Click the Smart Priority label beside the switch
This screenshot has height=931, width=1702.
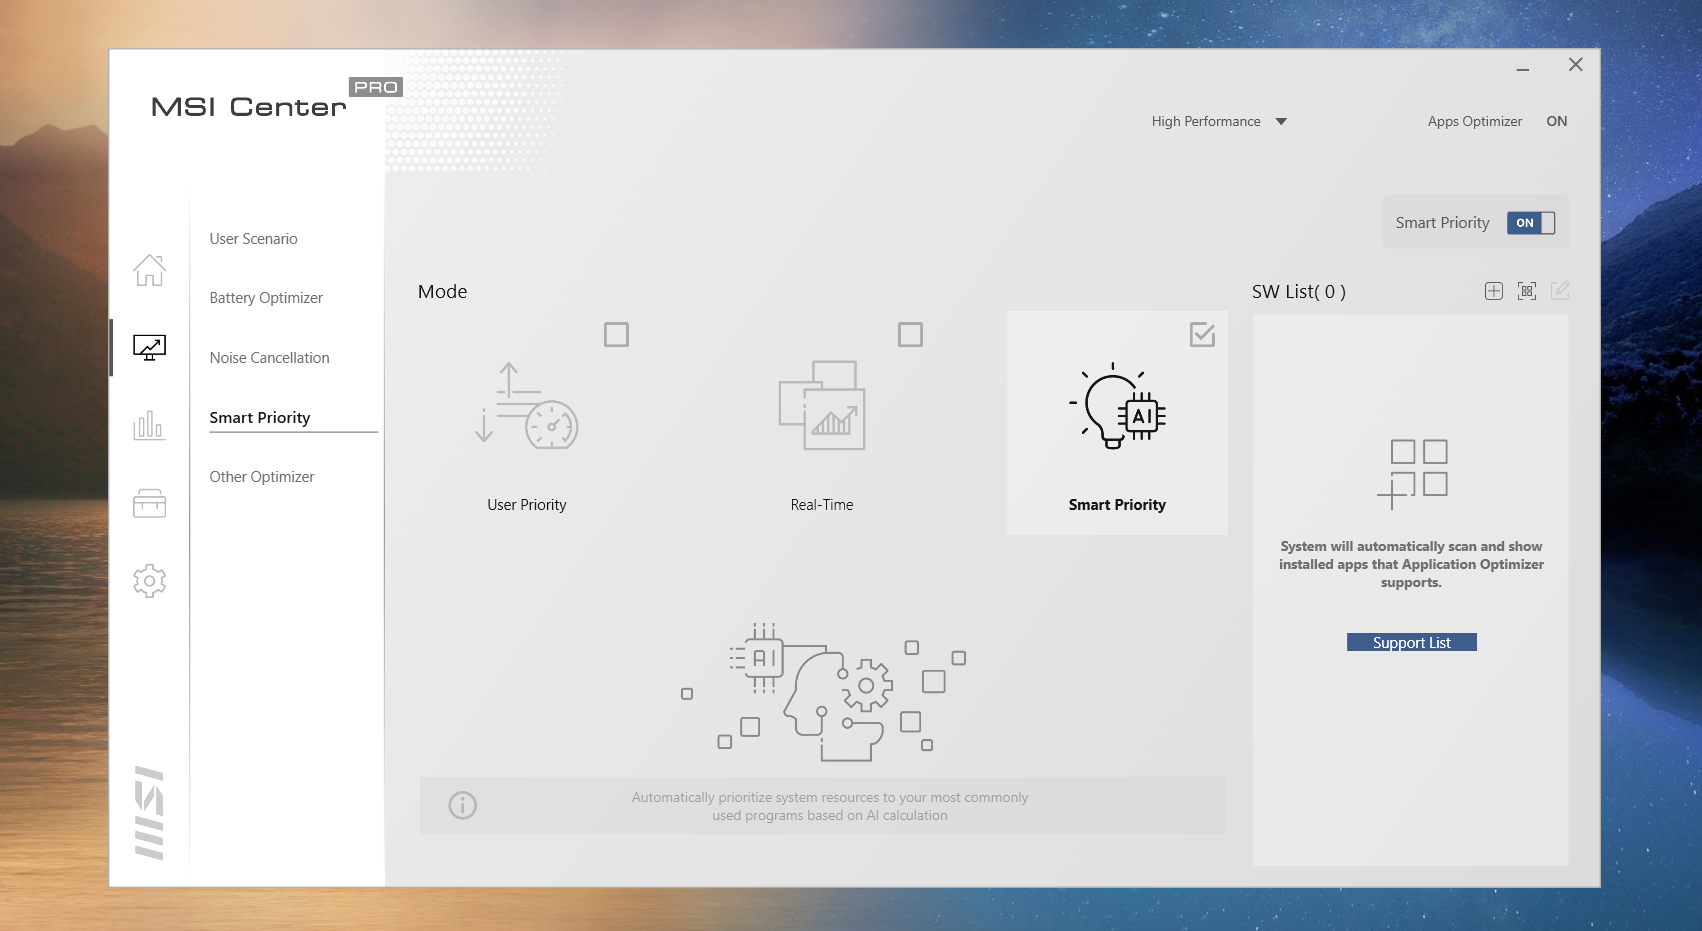click(1443, 223)
